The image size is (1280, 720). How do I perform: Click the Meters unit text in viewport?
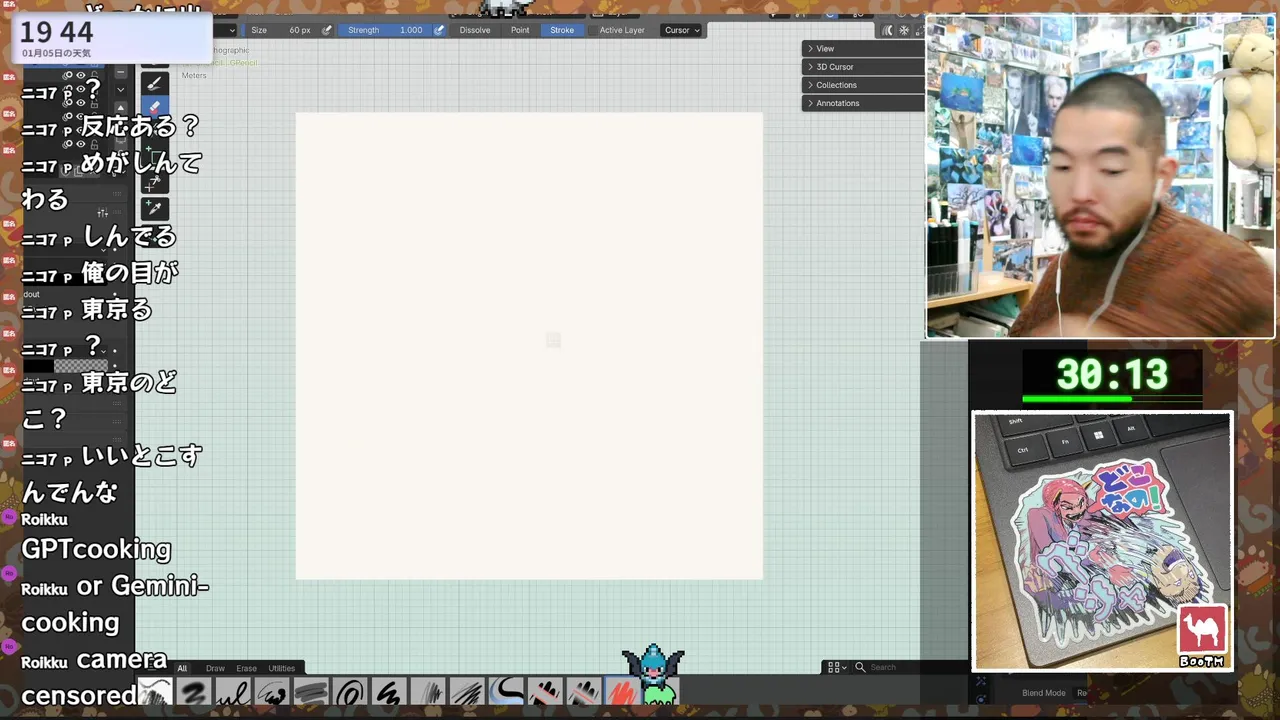(x=194, y=76)
